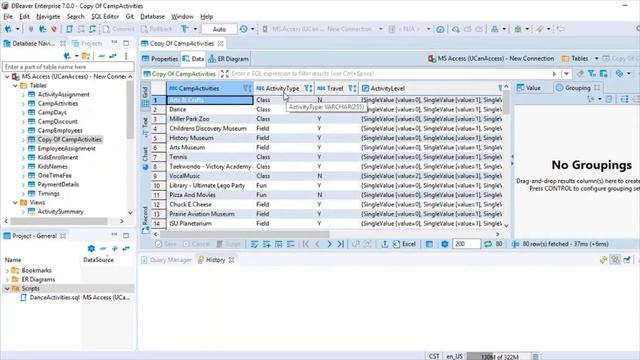Click the expand filter field icon
The height and width of the screenshot is (360, 640).
(x=225, y=74)
